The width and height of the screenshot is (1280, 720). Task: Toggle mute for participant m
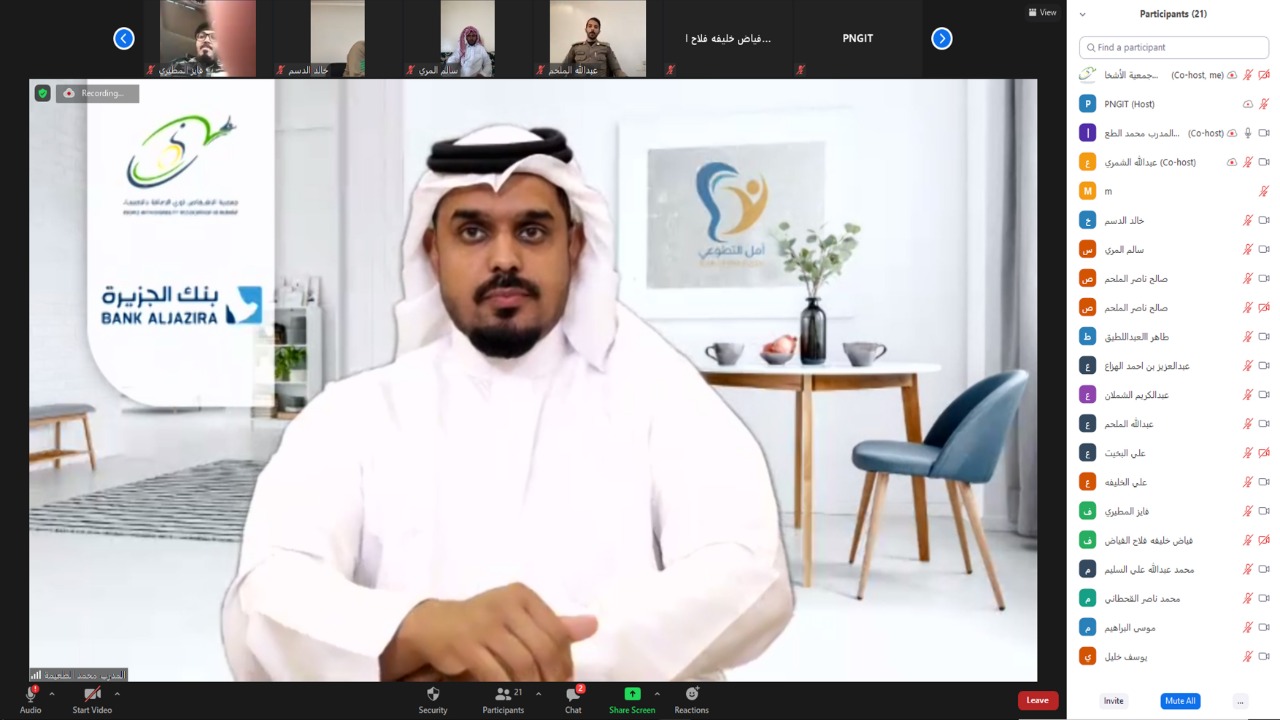pos(1264,191)
